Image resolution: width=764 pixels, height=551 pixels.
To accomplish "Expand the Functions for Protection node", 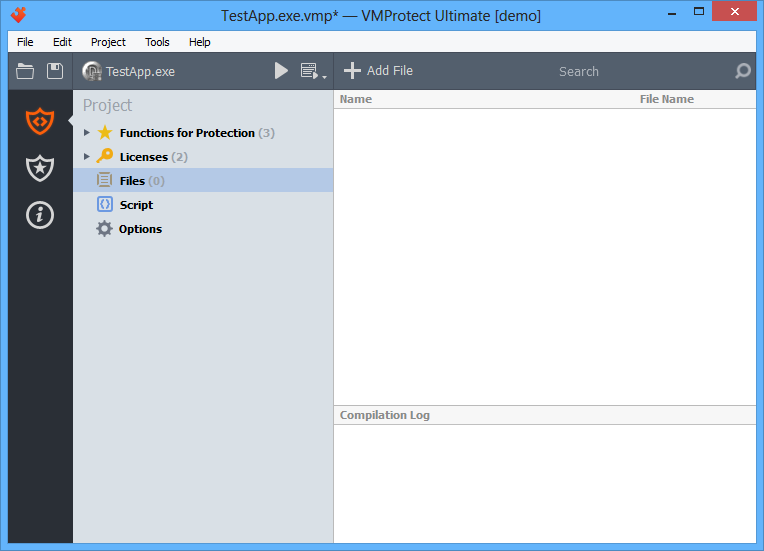I will click(87, 133).
